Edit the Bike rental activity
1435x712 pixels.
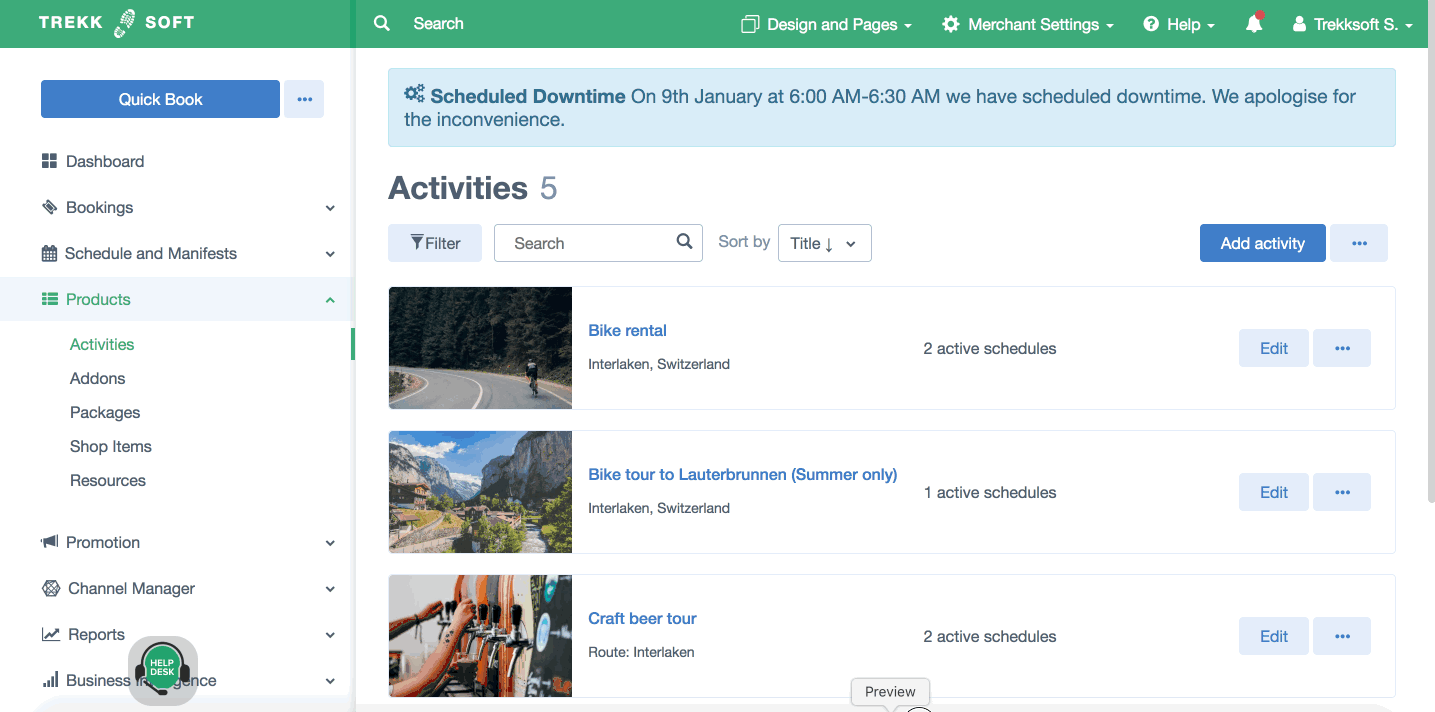(1274, 348)
